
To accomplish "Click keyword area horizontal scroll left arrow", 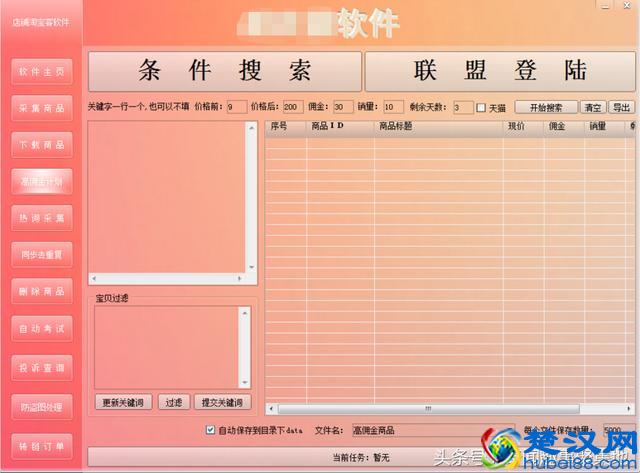I will pyautogui.click(x=94, y=278).
